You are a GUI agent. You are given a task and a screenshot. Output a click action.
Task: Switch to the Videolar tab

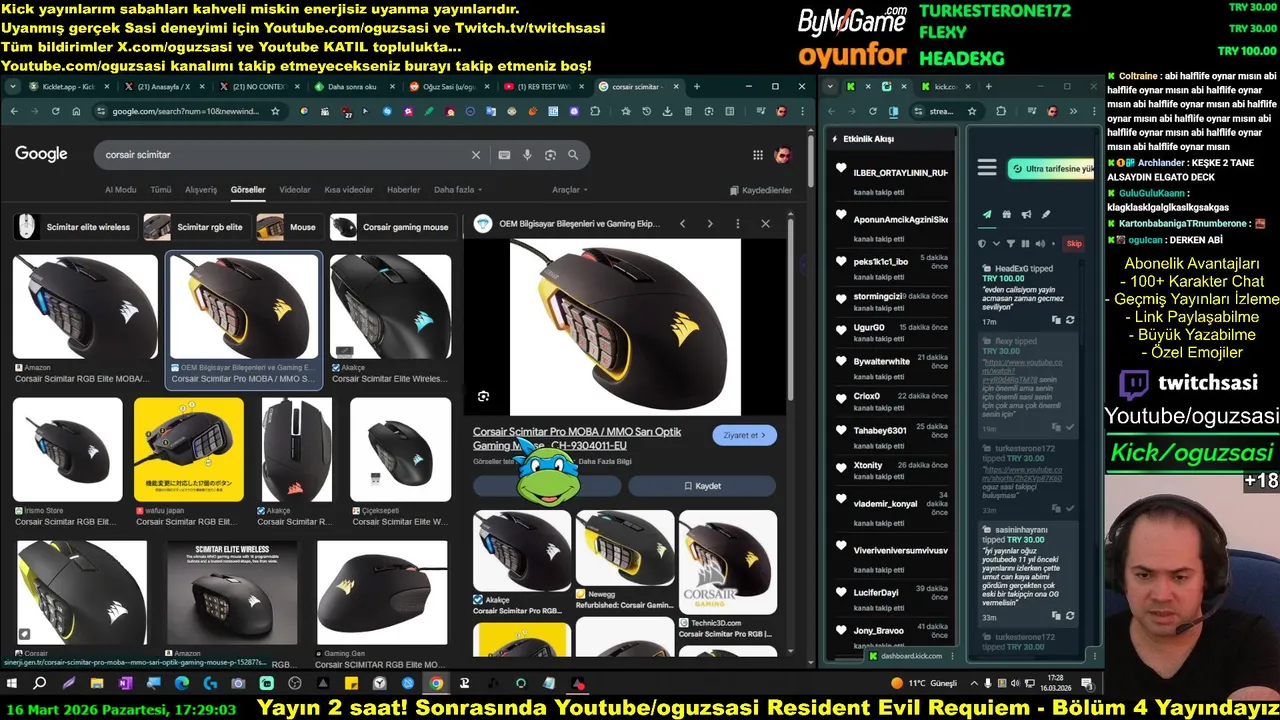click(295, 190)
